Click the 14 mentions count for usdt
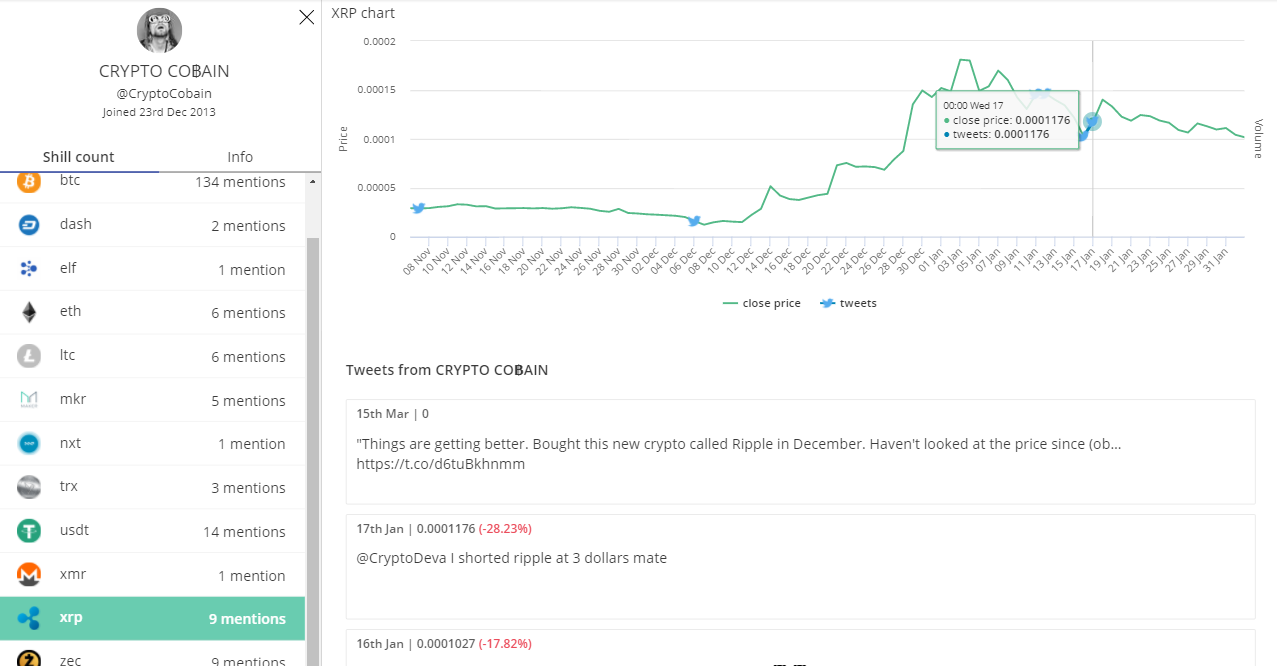1277x666 pixels. pyautogui.click(x=244, y=532)
